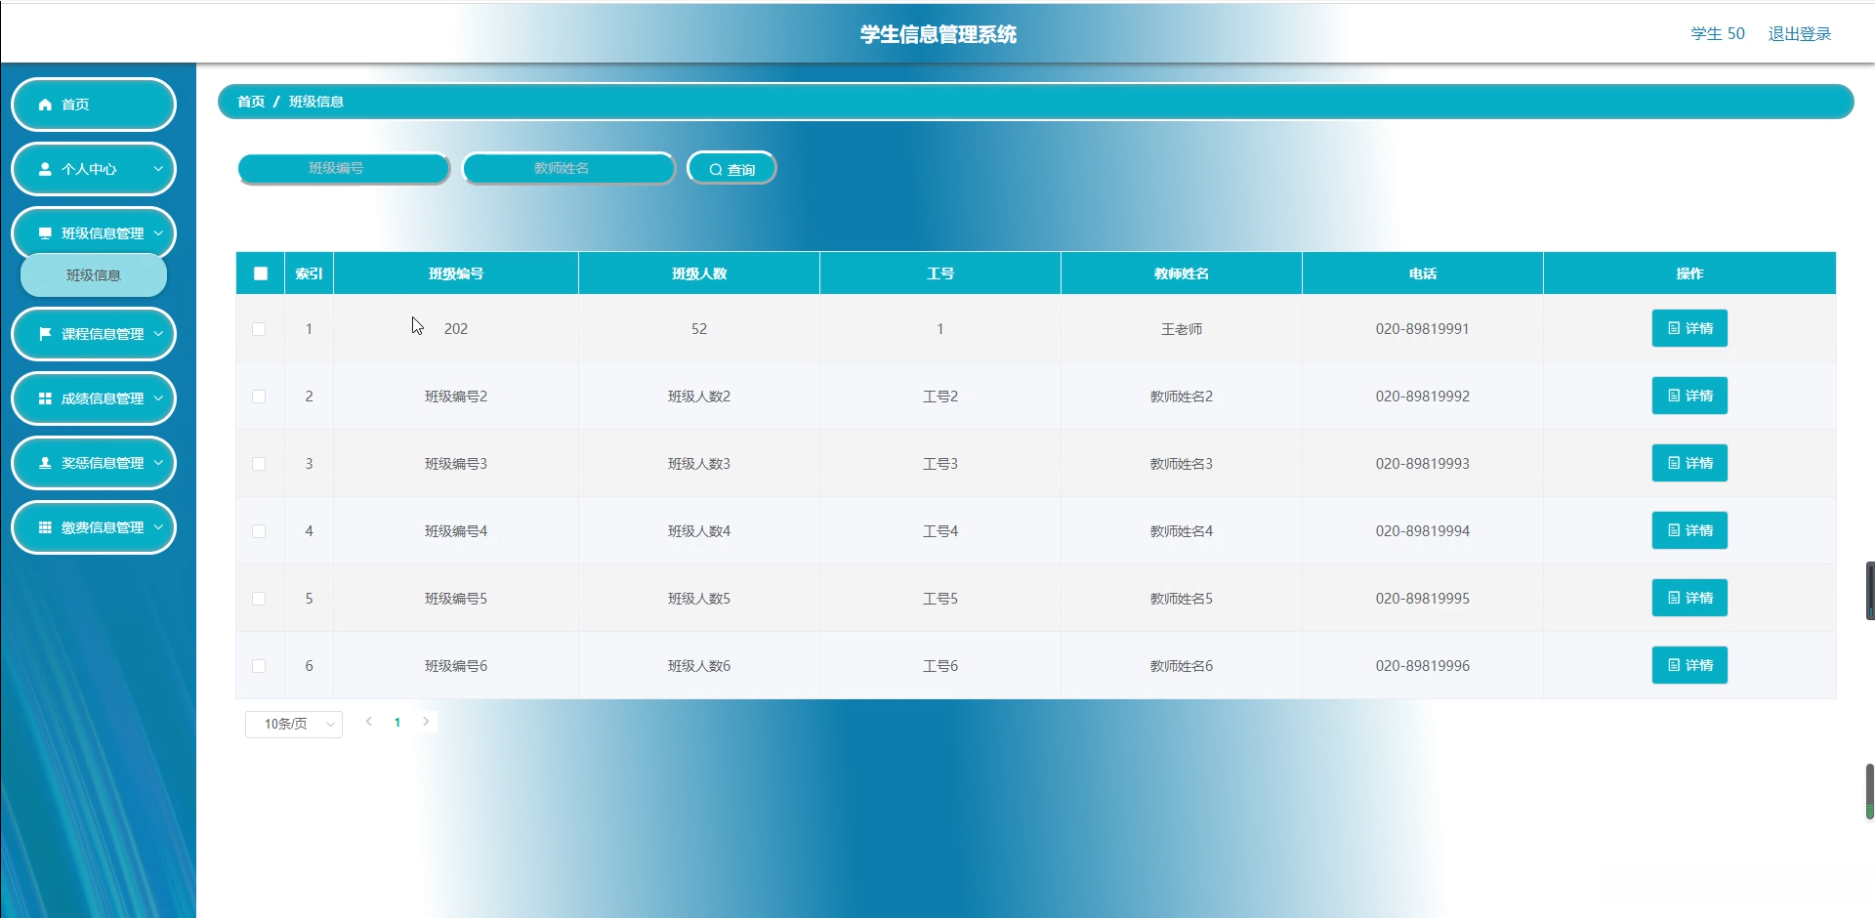Open the 课程信息管理 sidebar menu
The width and height of the screenshot is (1875, 918).
pyautogui.click(x=94, y=334)
